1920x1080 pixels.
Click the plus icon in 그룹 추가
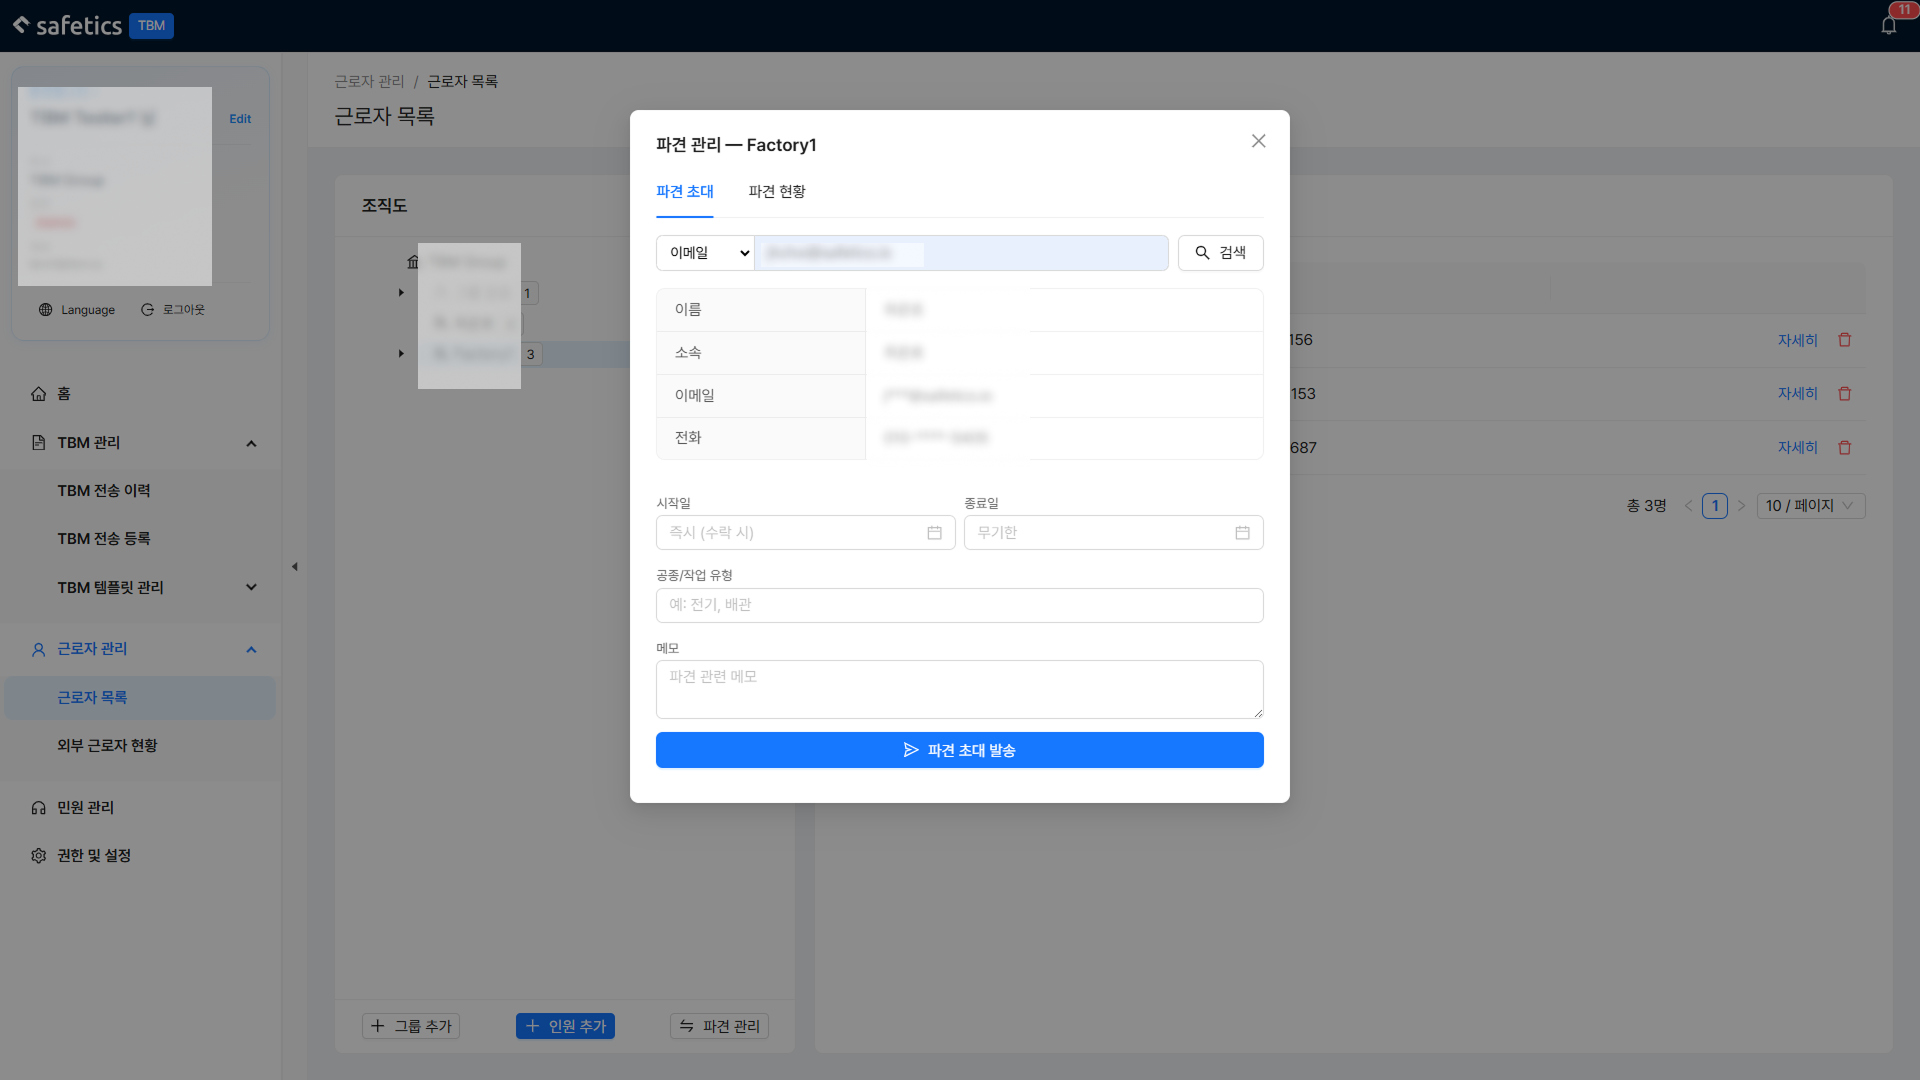click(378, 1026)
